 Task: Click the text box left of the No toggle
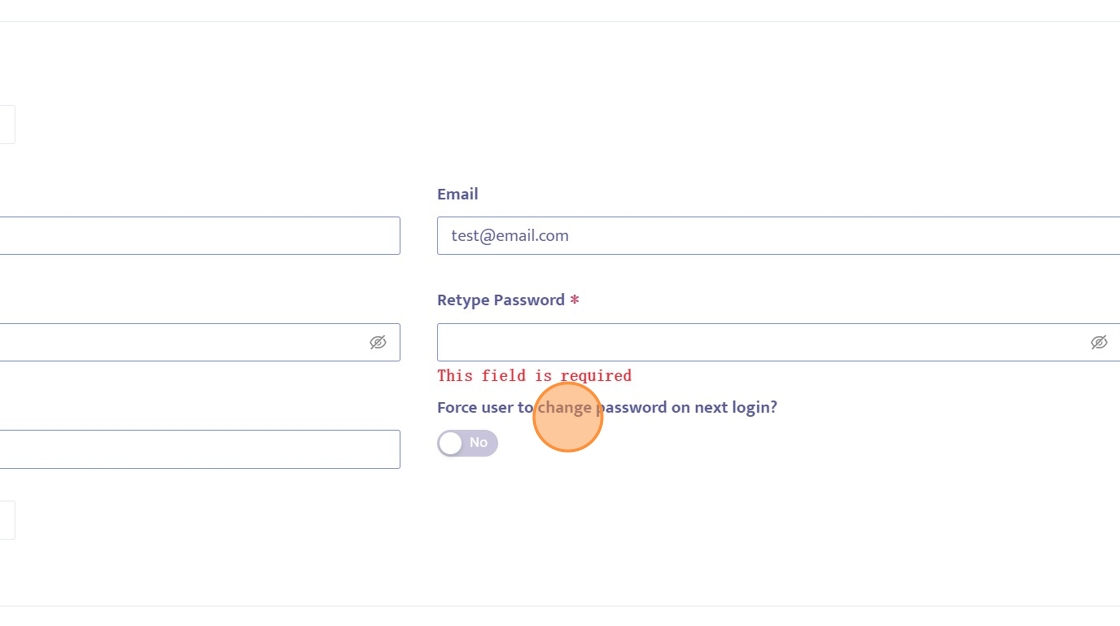(x=200, y=449)
